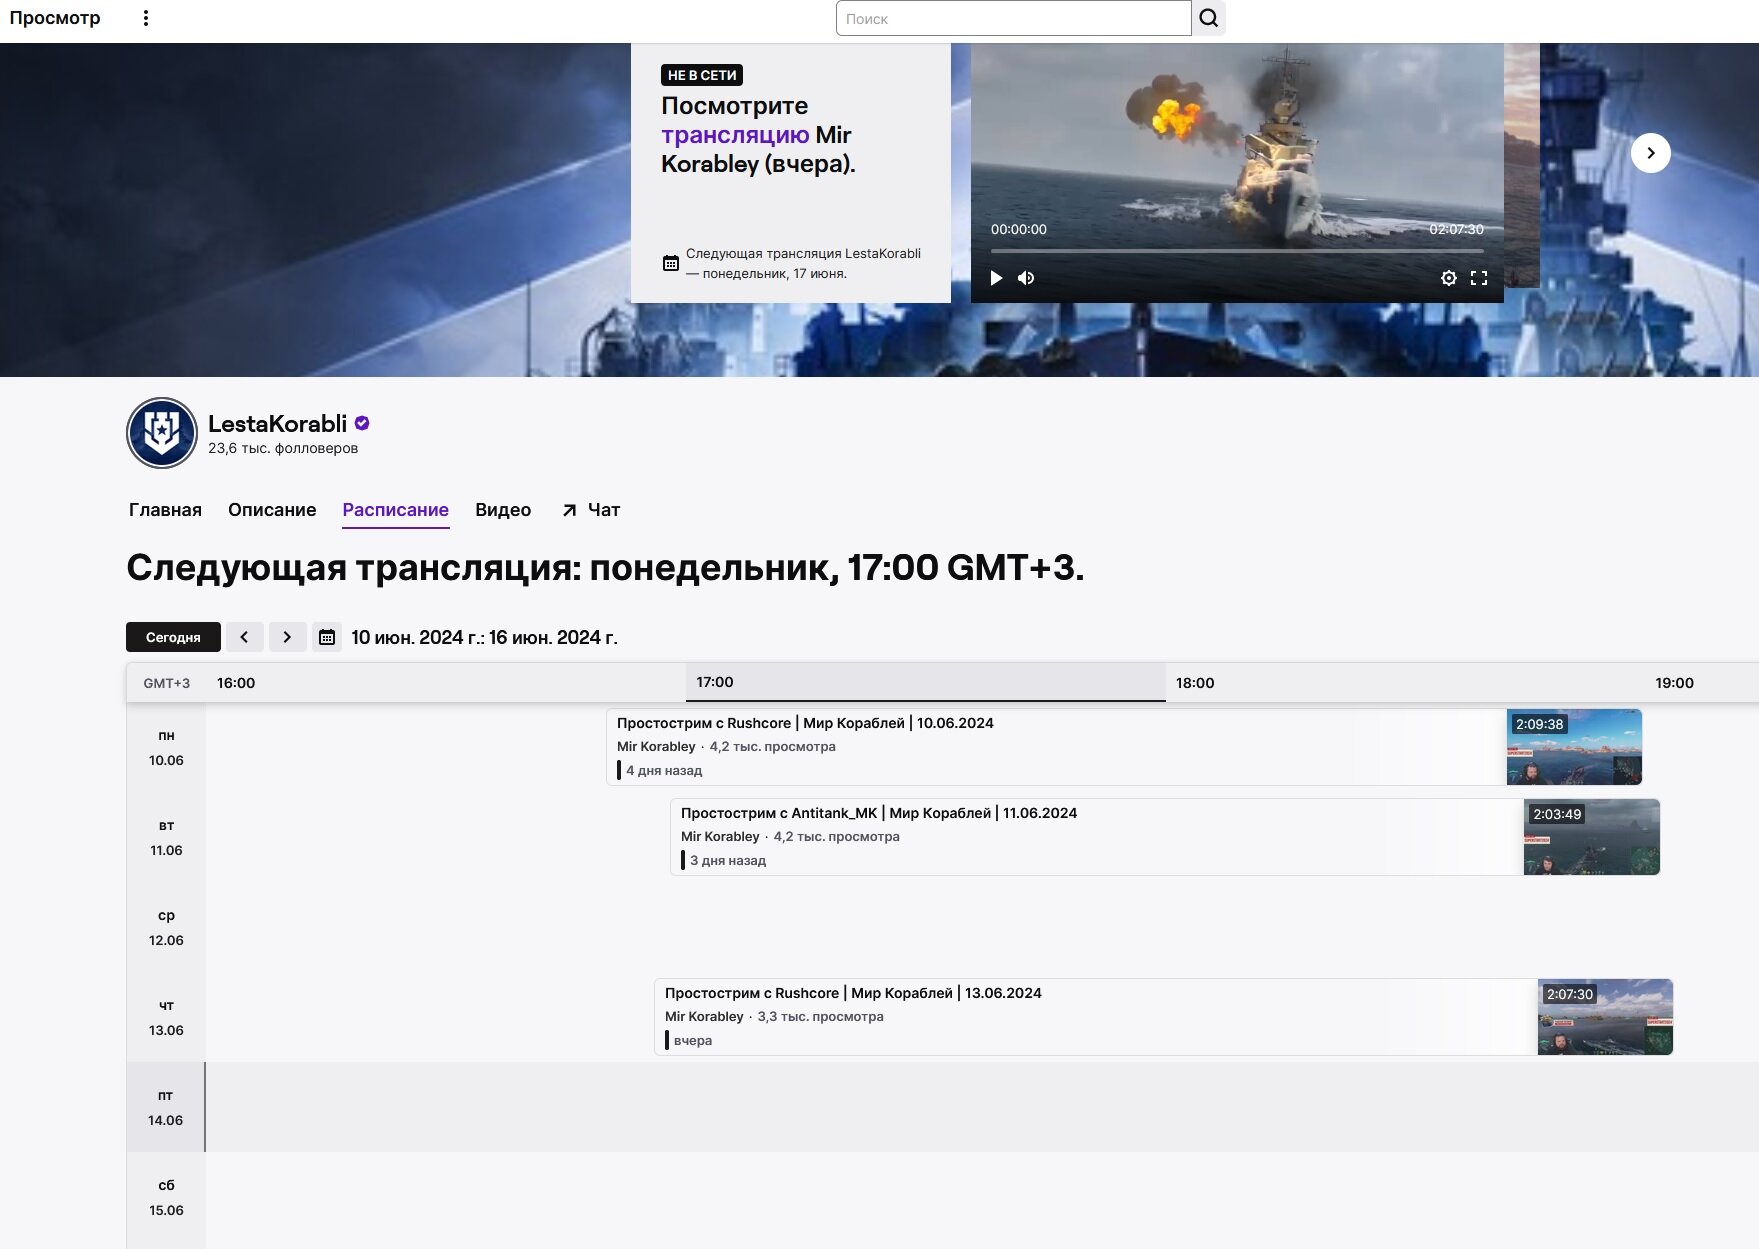Switch to the Главная tab
Image resolution: width=1759 pixels, height=1249 pixels.
tap(165, 510)
